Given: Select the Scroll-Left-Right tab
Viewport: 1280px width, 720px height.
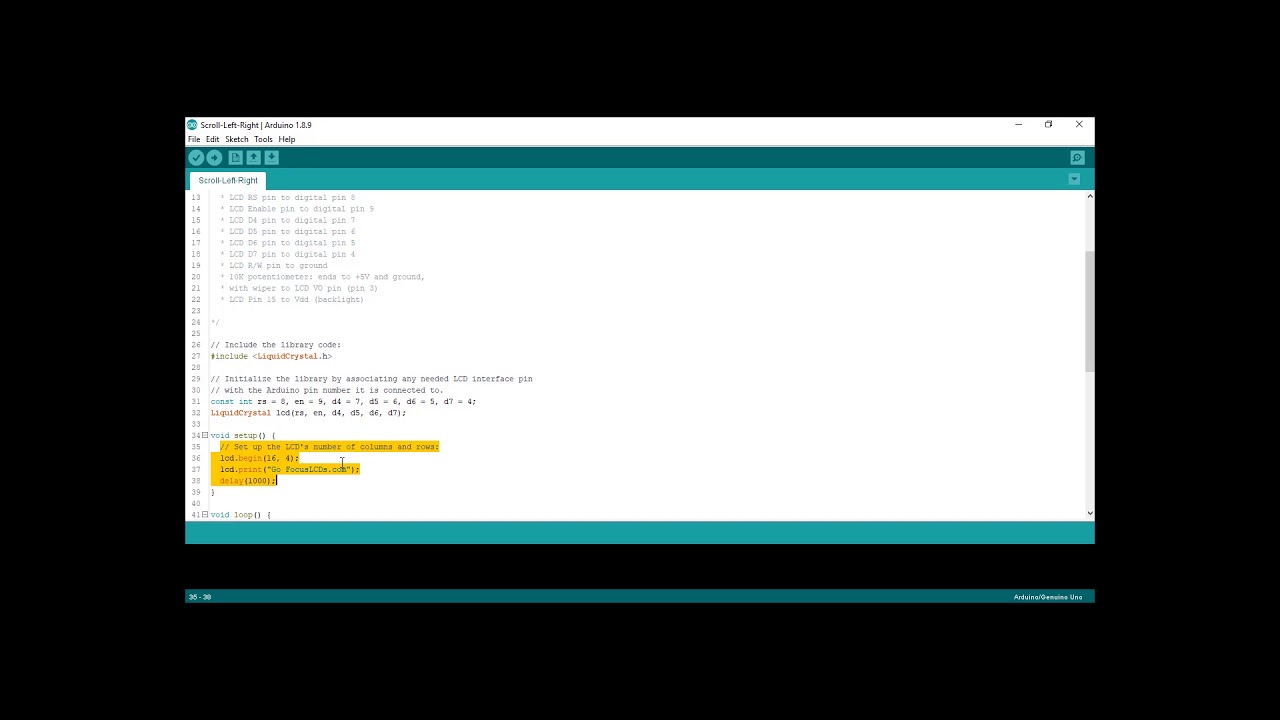Looking at the screenshot, I should click(228, 181).
